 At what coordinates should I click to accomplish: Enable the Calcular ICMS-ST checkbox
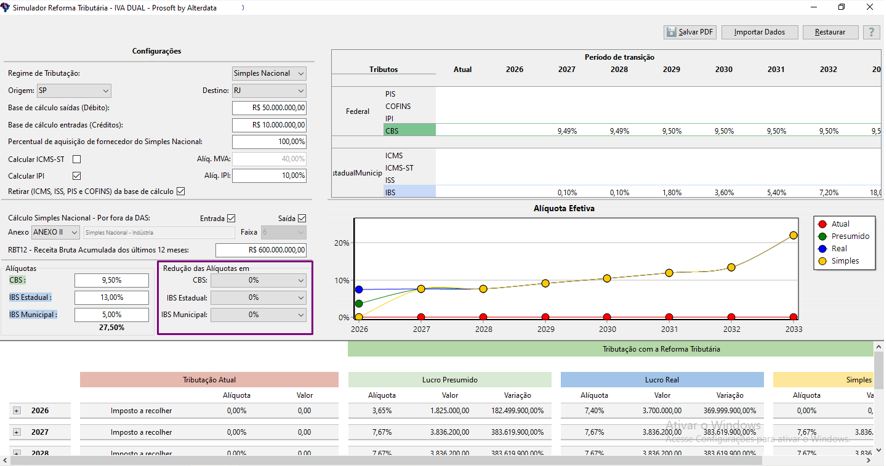click(77, 159)
